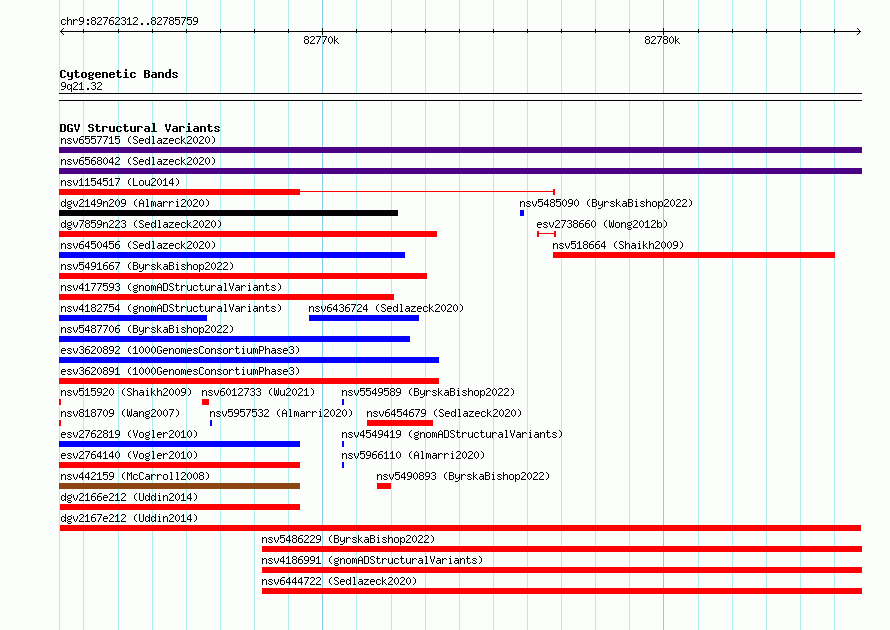Click the blue esv2762819 variant bar
The image size is (890, 630).
pos(179,444)
